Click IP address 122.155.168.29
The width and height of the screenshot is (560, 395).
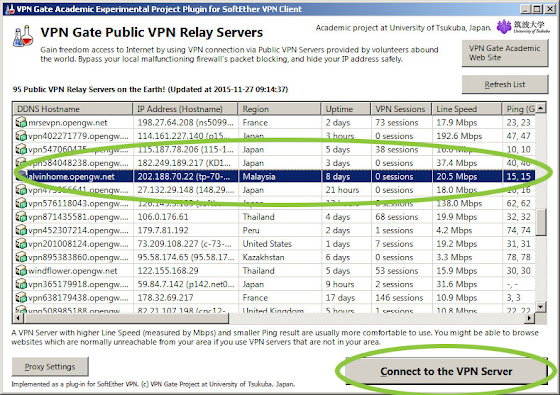[168, 271]
